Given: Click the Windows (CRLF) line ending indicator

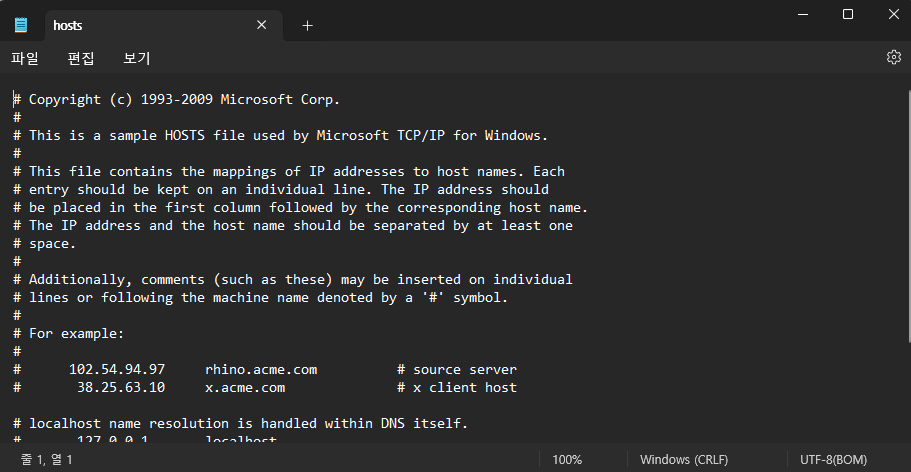Looking at the screenshot, I should 684,460.
